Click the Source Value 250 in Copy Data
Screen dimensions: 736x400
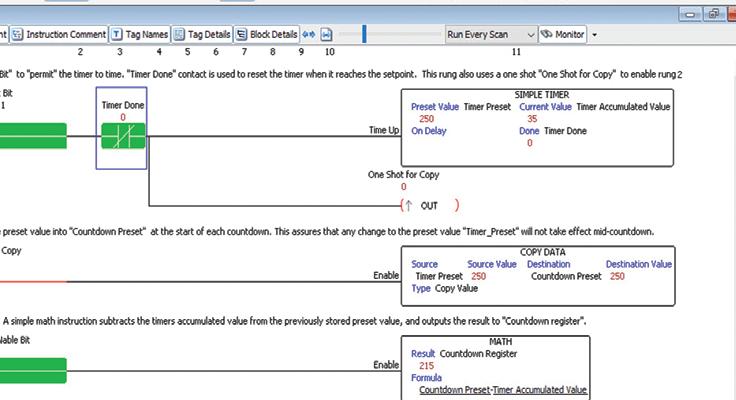click(478, 276)
